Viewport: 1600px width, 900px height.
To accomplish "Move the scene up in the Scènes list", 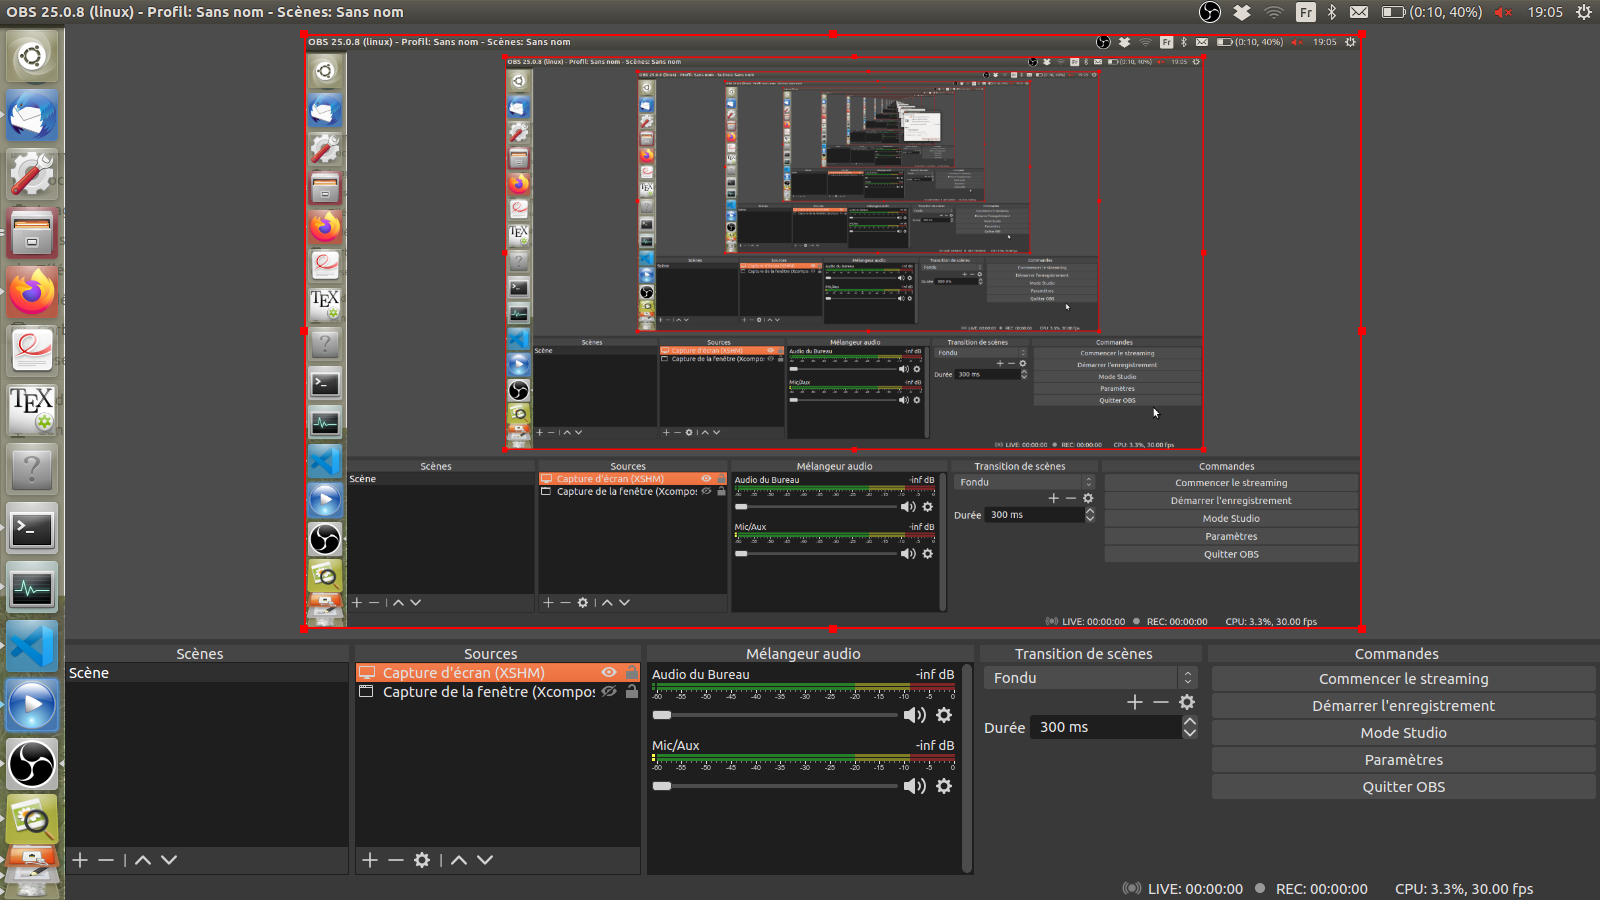I will [143, 860].
